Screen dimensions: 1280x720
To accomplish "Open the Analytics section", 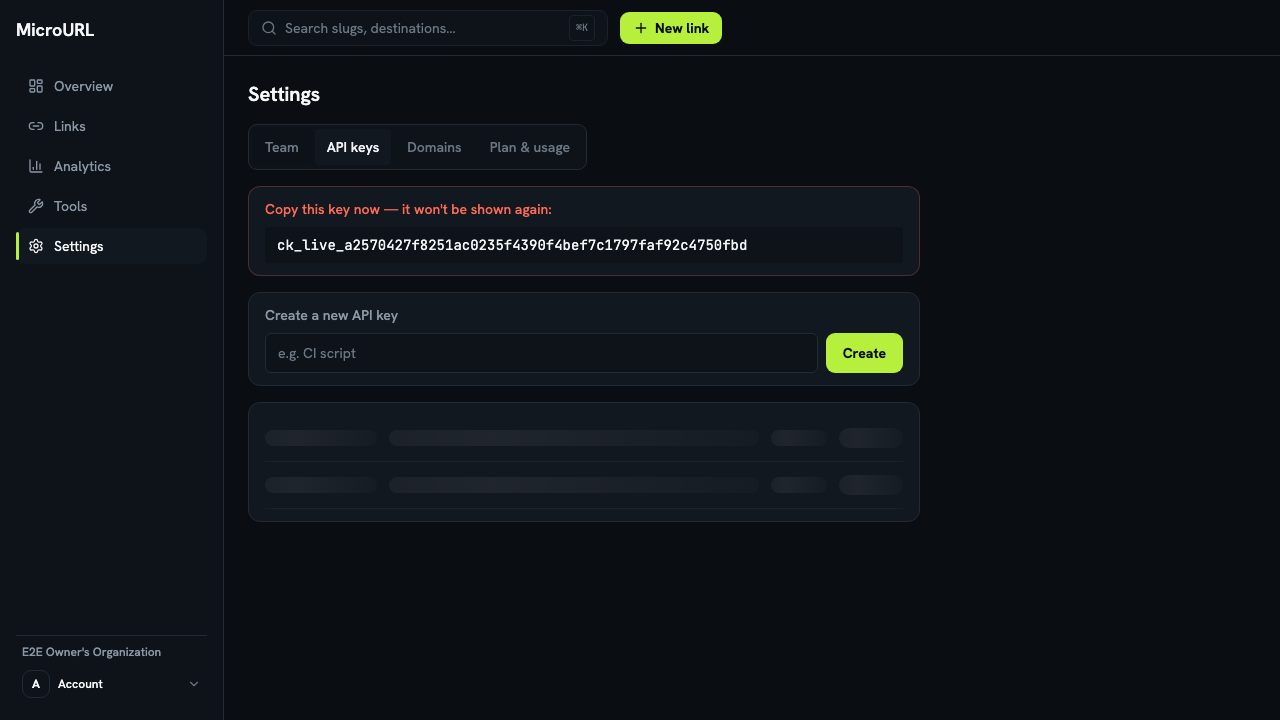I will [x=112, y=166].
